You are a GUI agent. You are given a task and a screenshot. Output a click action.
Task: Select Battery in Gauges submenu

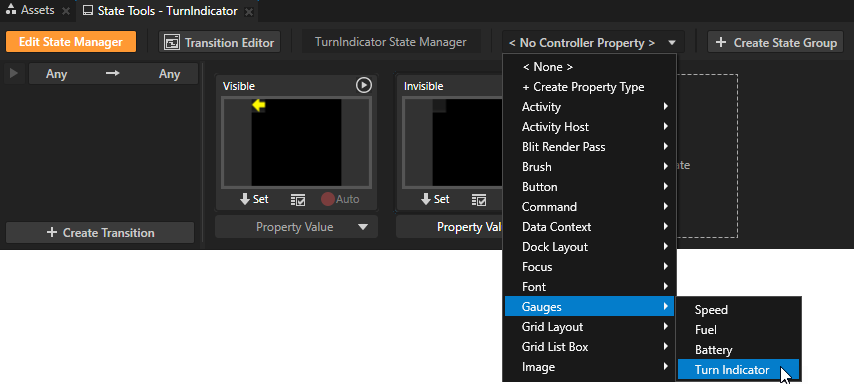[738, 350]
